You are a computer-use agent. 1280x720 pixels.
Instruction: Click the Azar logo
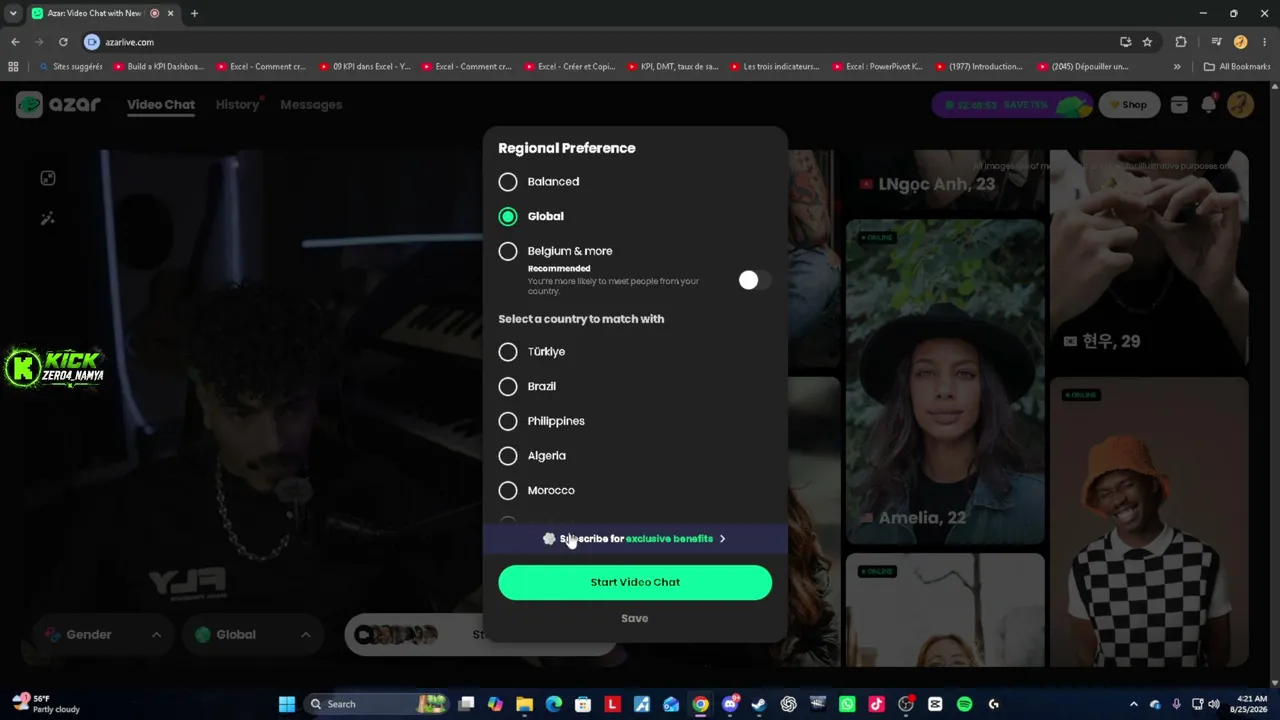coord(59,104)
